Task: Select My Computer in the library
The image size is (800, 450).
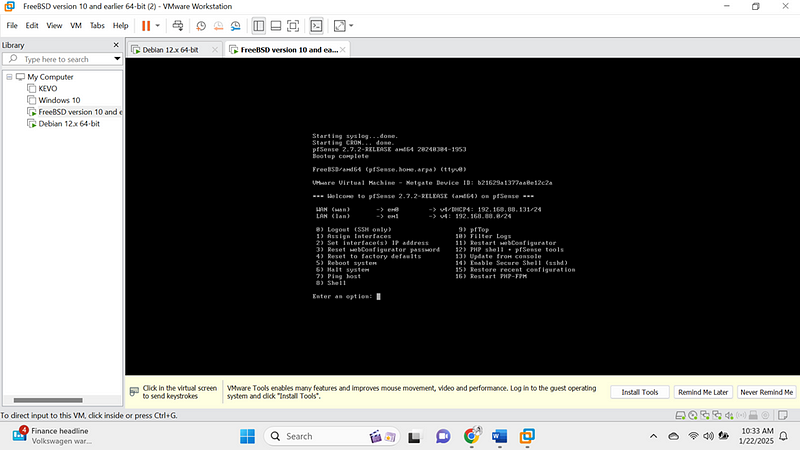Action: (50, 77)
